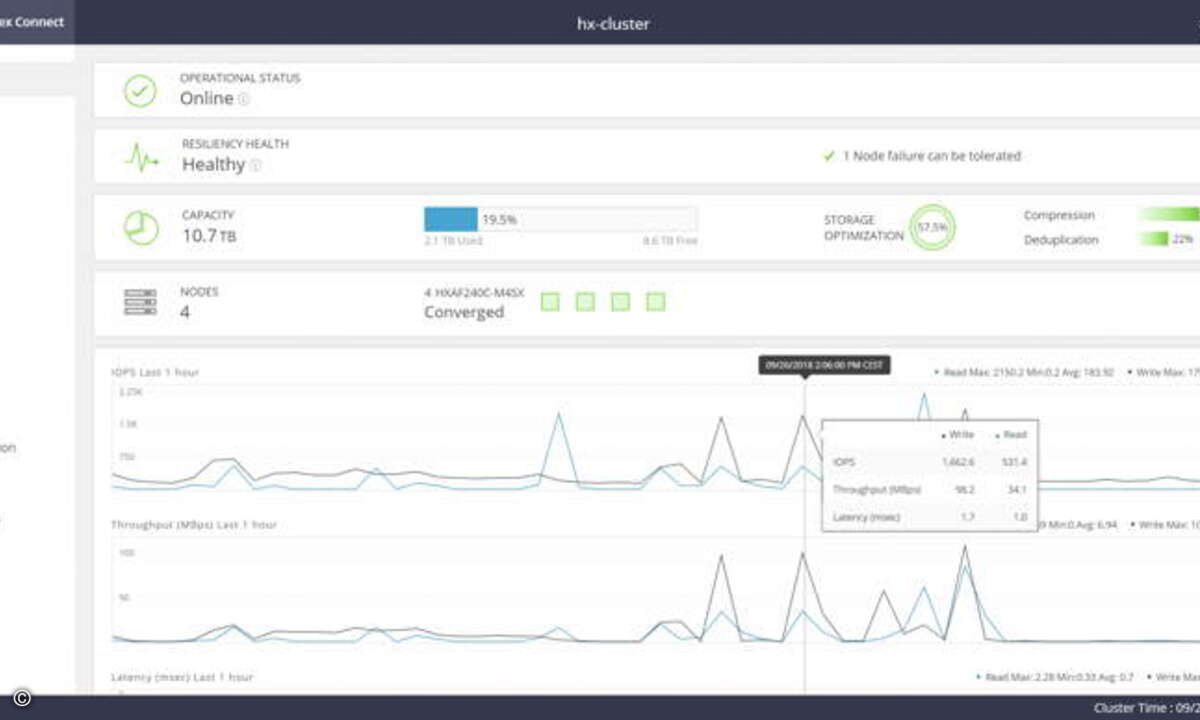Click the IOPS row in chart tooltip
The image size is (1200, 720).
click(x=930, y=462)
